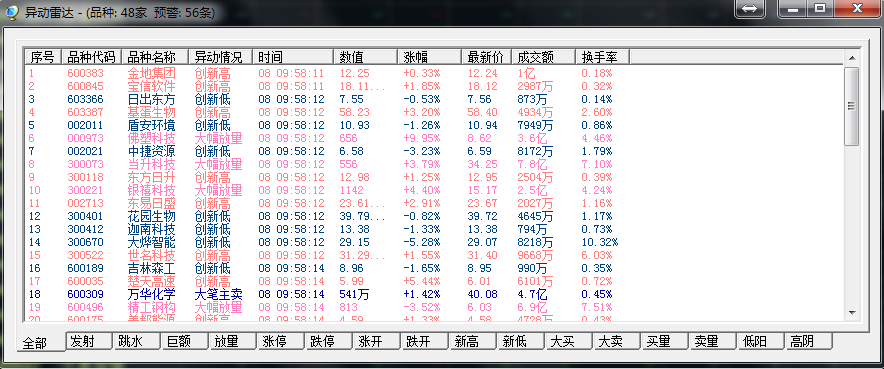Sort by the 品种代码 column header
The image size is (884, 369).
coord(91,57)
